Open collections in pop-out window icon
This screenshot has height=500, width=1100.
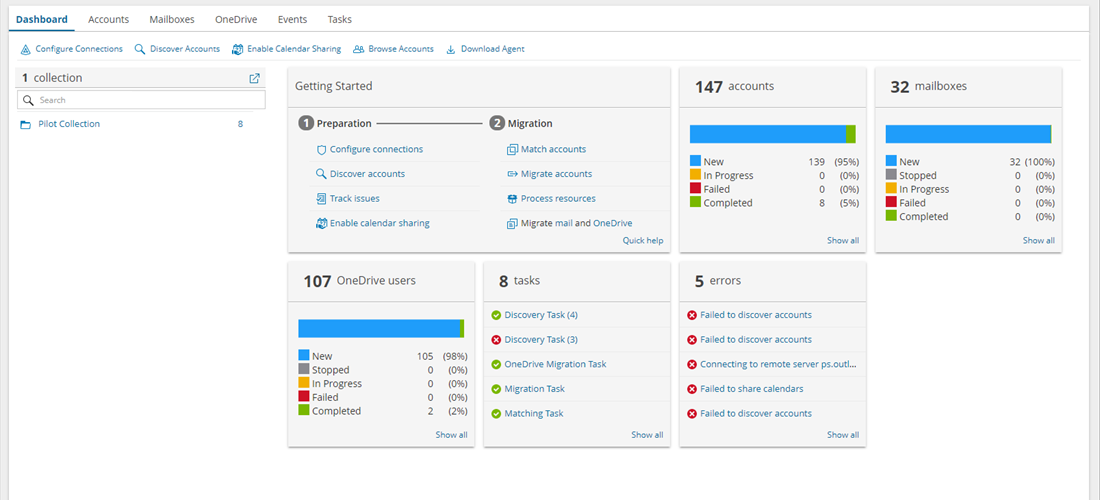pos(254,78)
